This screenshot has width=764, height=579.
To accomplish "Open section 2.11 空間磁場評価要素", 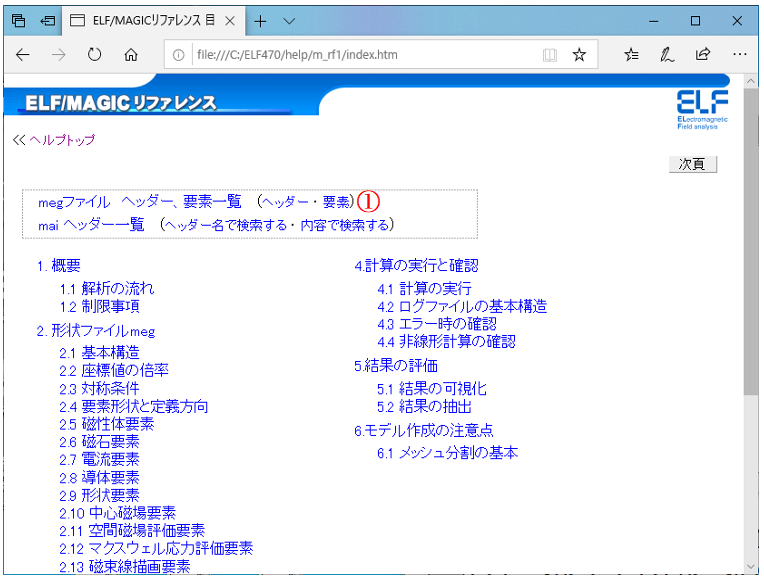I will [132, 531].
